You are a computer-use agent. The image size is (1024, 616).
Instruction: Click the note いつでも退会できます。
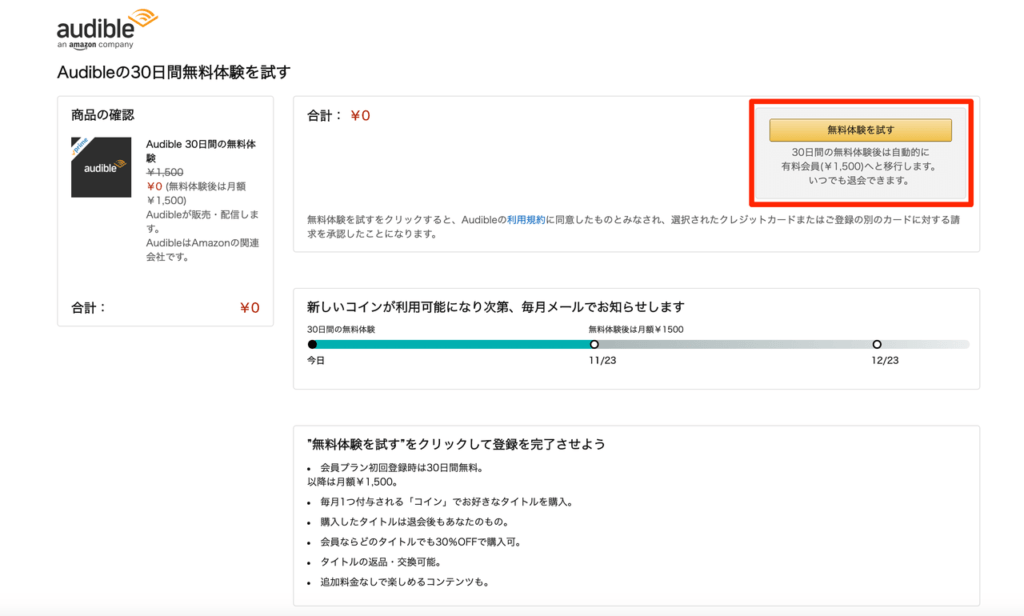[x=860, y=180]
